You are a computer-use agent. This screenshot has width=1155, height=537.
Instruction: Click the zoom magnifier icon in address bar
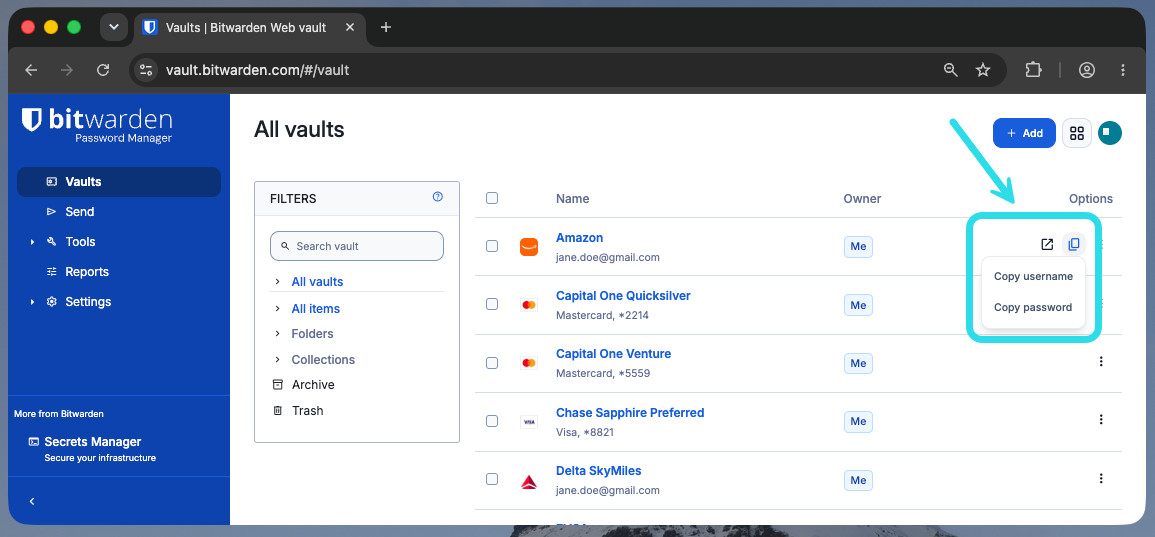click(x=951, y=70)
